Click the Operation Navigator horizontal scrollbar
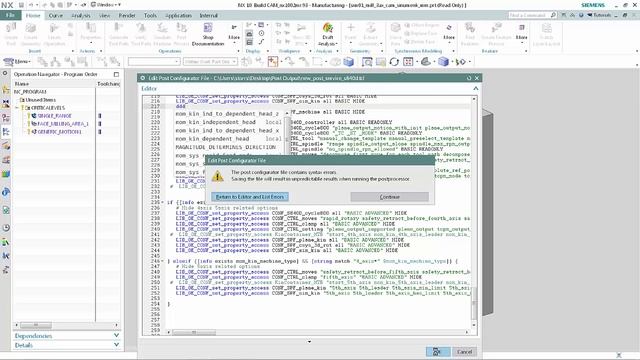The image size is (640, 360). click(x=66, y=325)
